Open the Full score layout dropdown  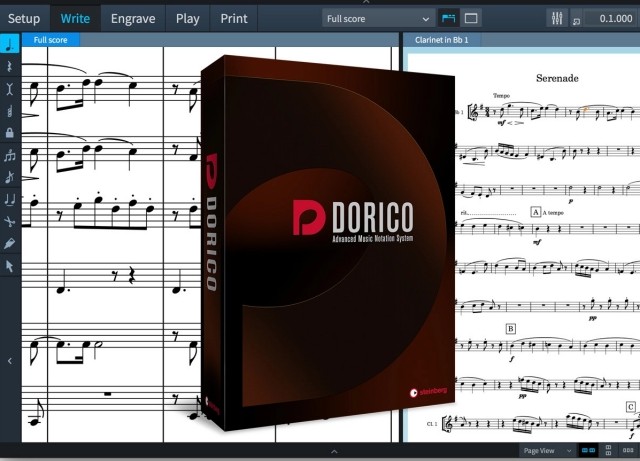click(x=378, y=18)
